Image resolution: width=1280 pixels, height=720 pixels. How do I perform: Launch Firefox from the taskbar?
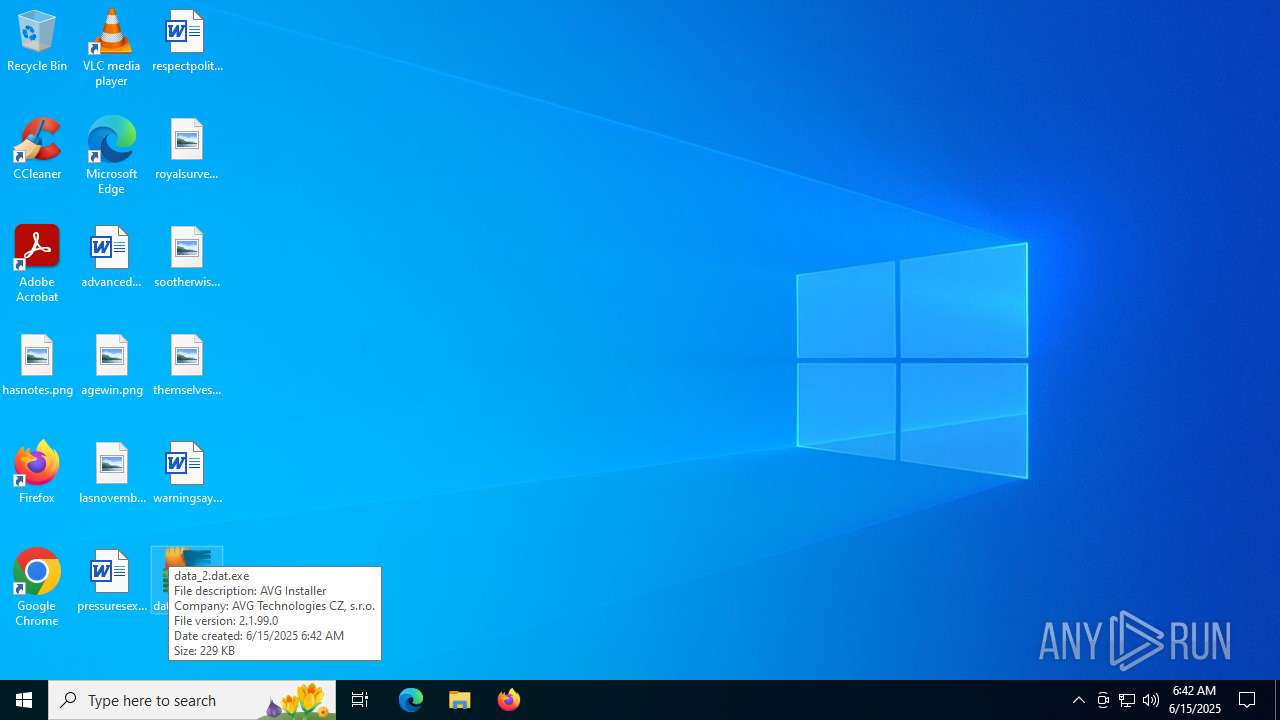click(509, 700)
